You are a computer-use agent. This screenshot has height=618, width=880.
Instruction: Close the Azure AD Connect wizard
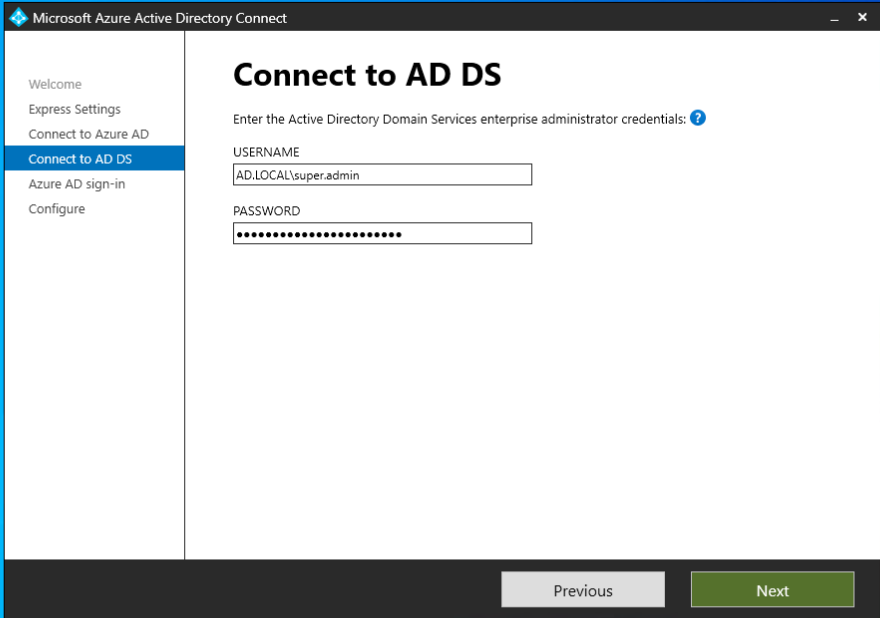862,17
